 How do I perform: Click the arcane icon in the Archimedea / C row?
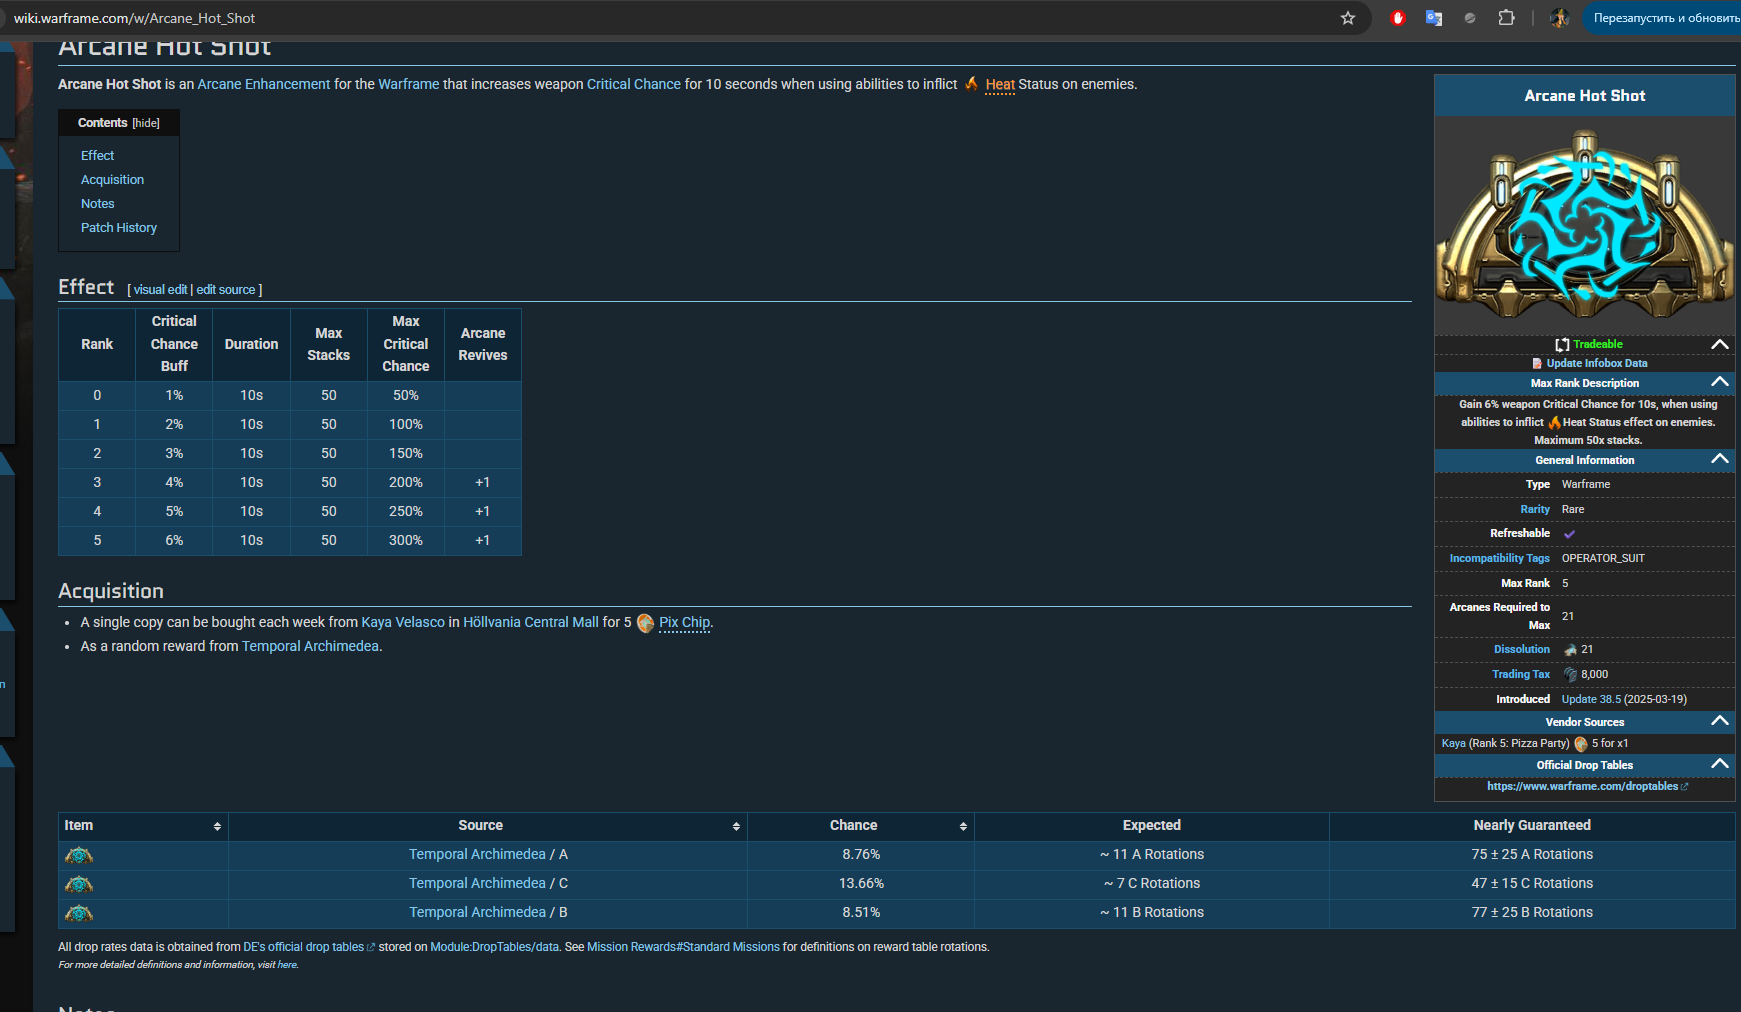pos(79,884)
